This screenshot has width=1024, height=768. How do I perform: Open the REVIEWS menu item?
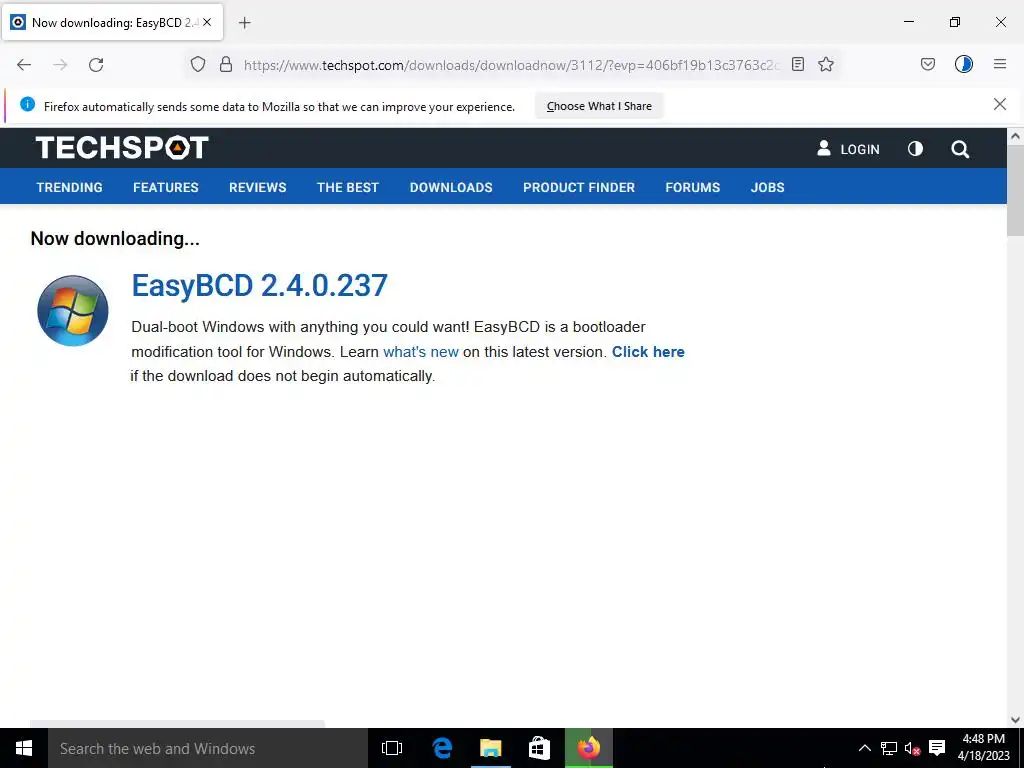pos(258,187)
